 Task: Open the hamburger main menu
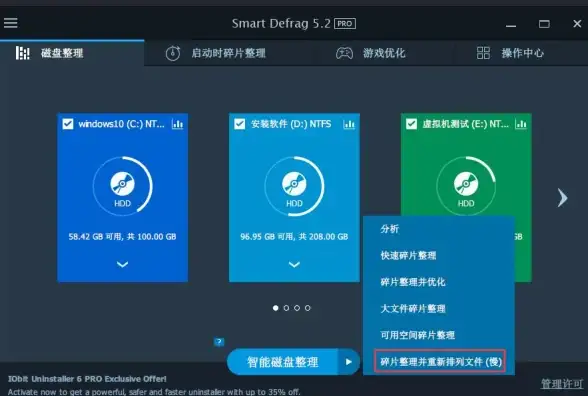[x=10, y=23]
